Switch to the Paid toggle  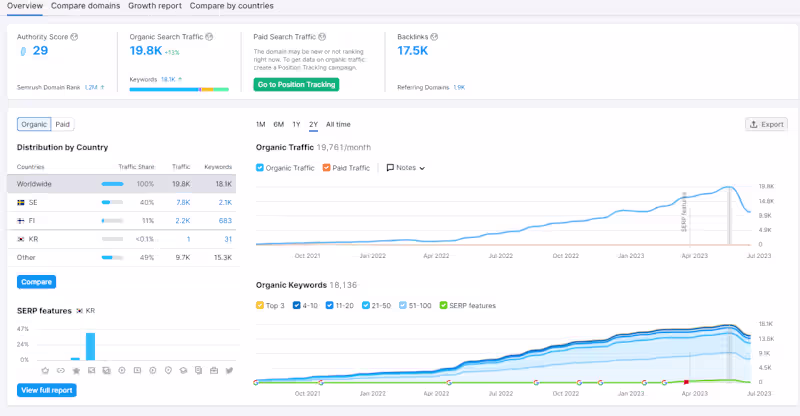(62, 125)
